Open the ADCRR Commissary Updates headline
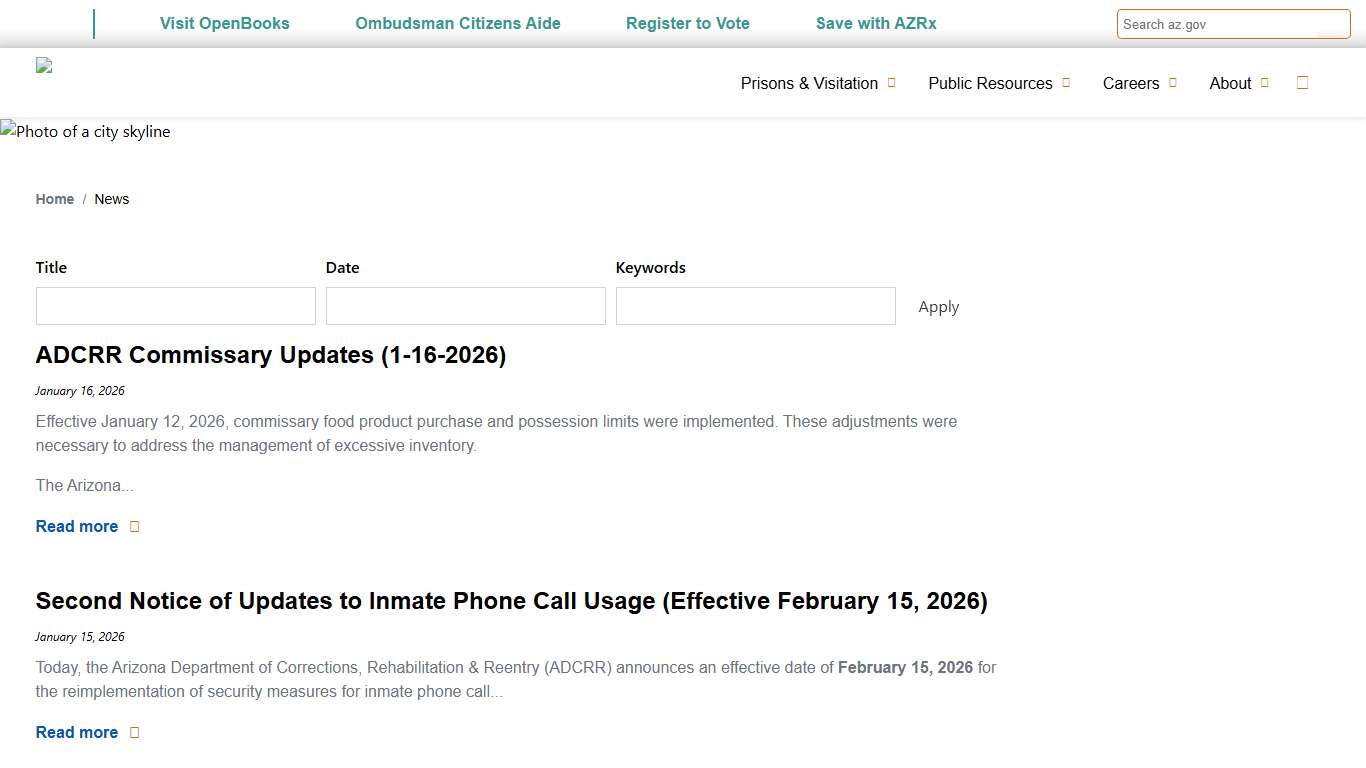The width and height of the screenshot is (1366, 768). [x=271, y=355]
